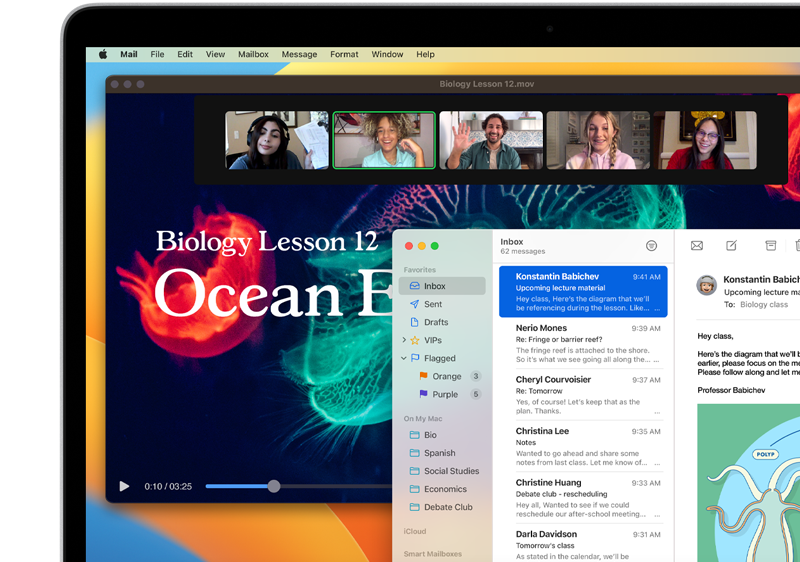
Task: Click the filter messages icon in Inbox header
Action: tap(651, 246)
